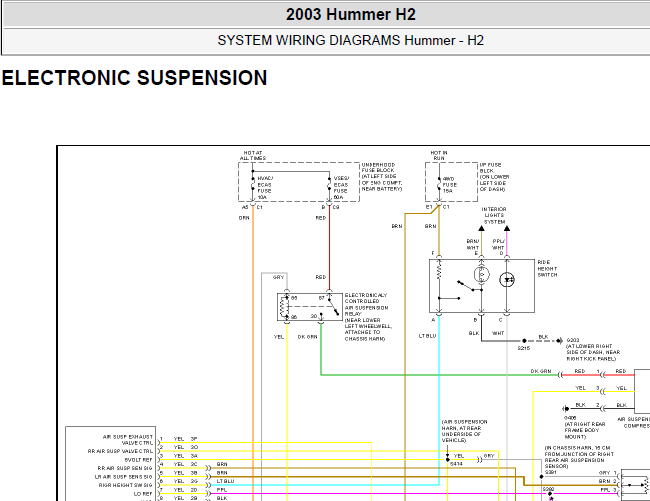Click the LED diode symbol in ride height switch
Viewport: 650px width, 501px height.
(507, 280)
